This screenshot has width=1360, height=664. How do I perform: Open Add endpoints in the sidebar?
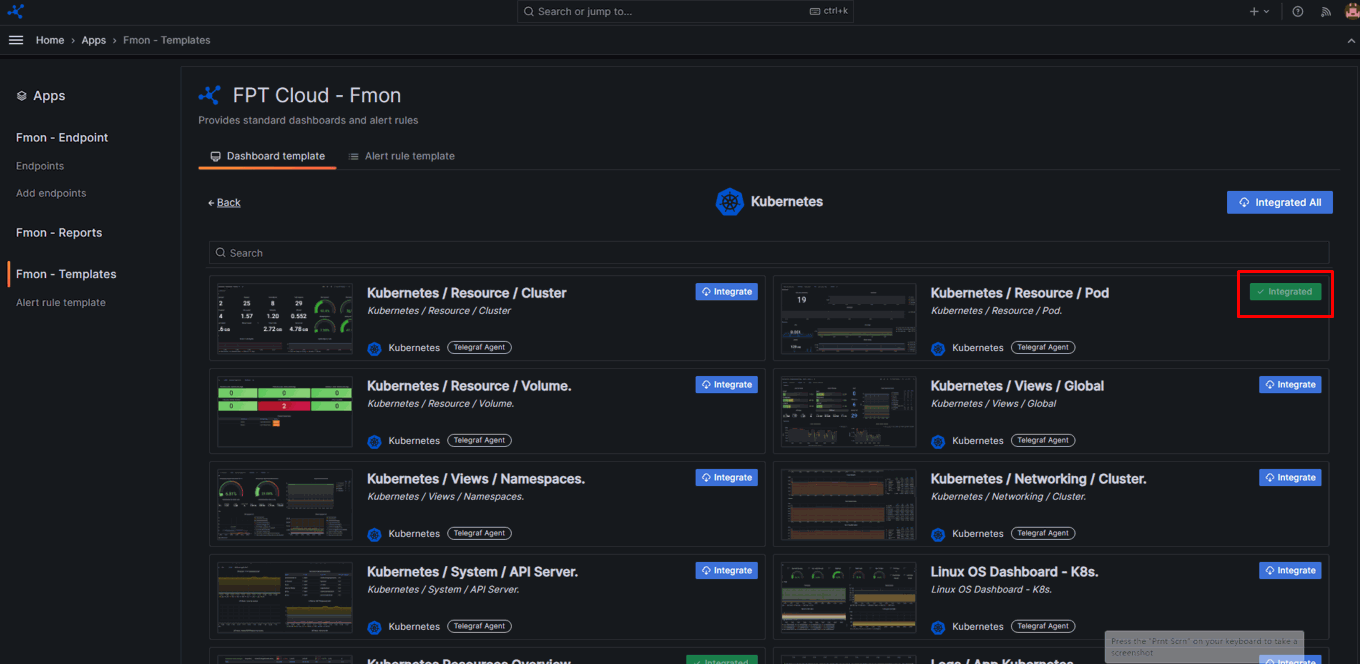pos(51,193)
